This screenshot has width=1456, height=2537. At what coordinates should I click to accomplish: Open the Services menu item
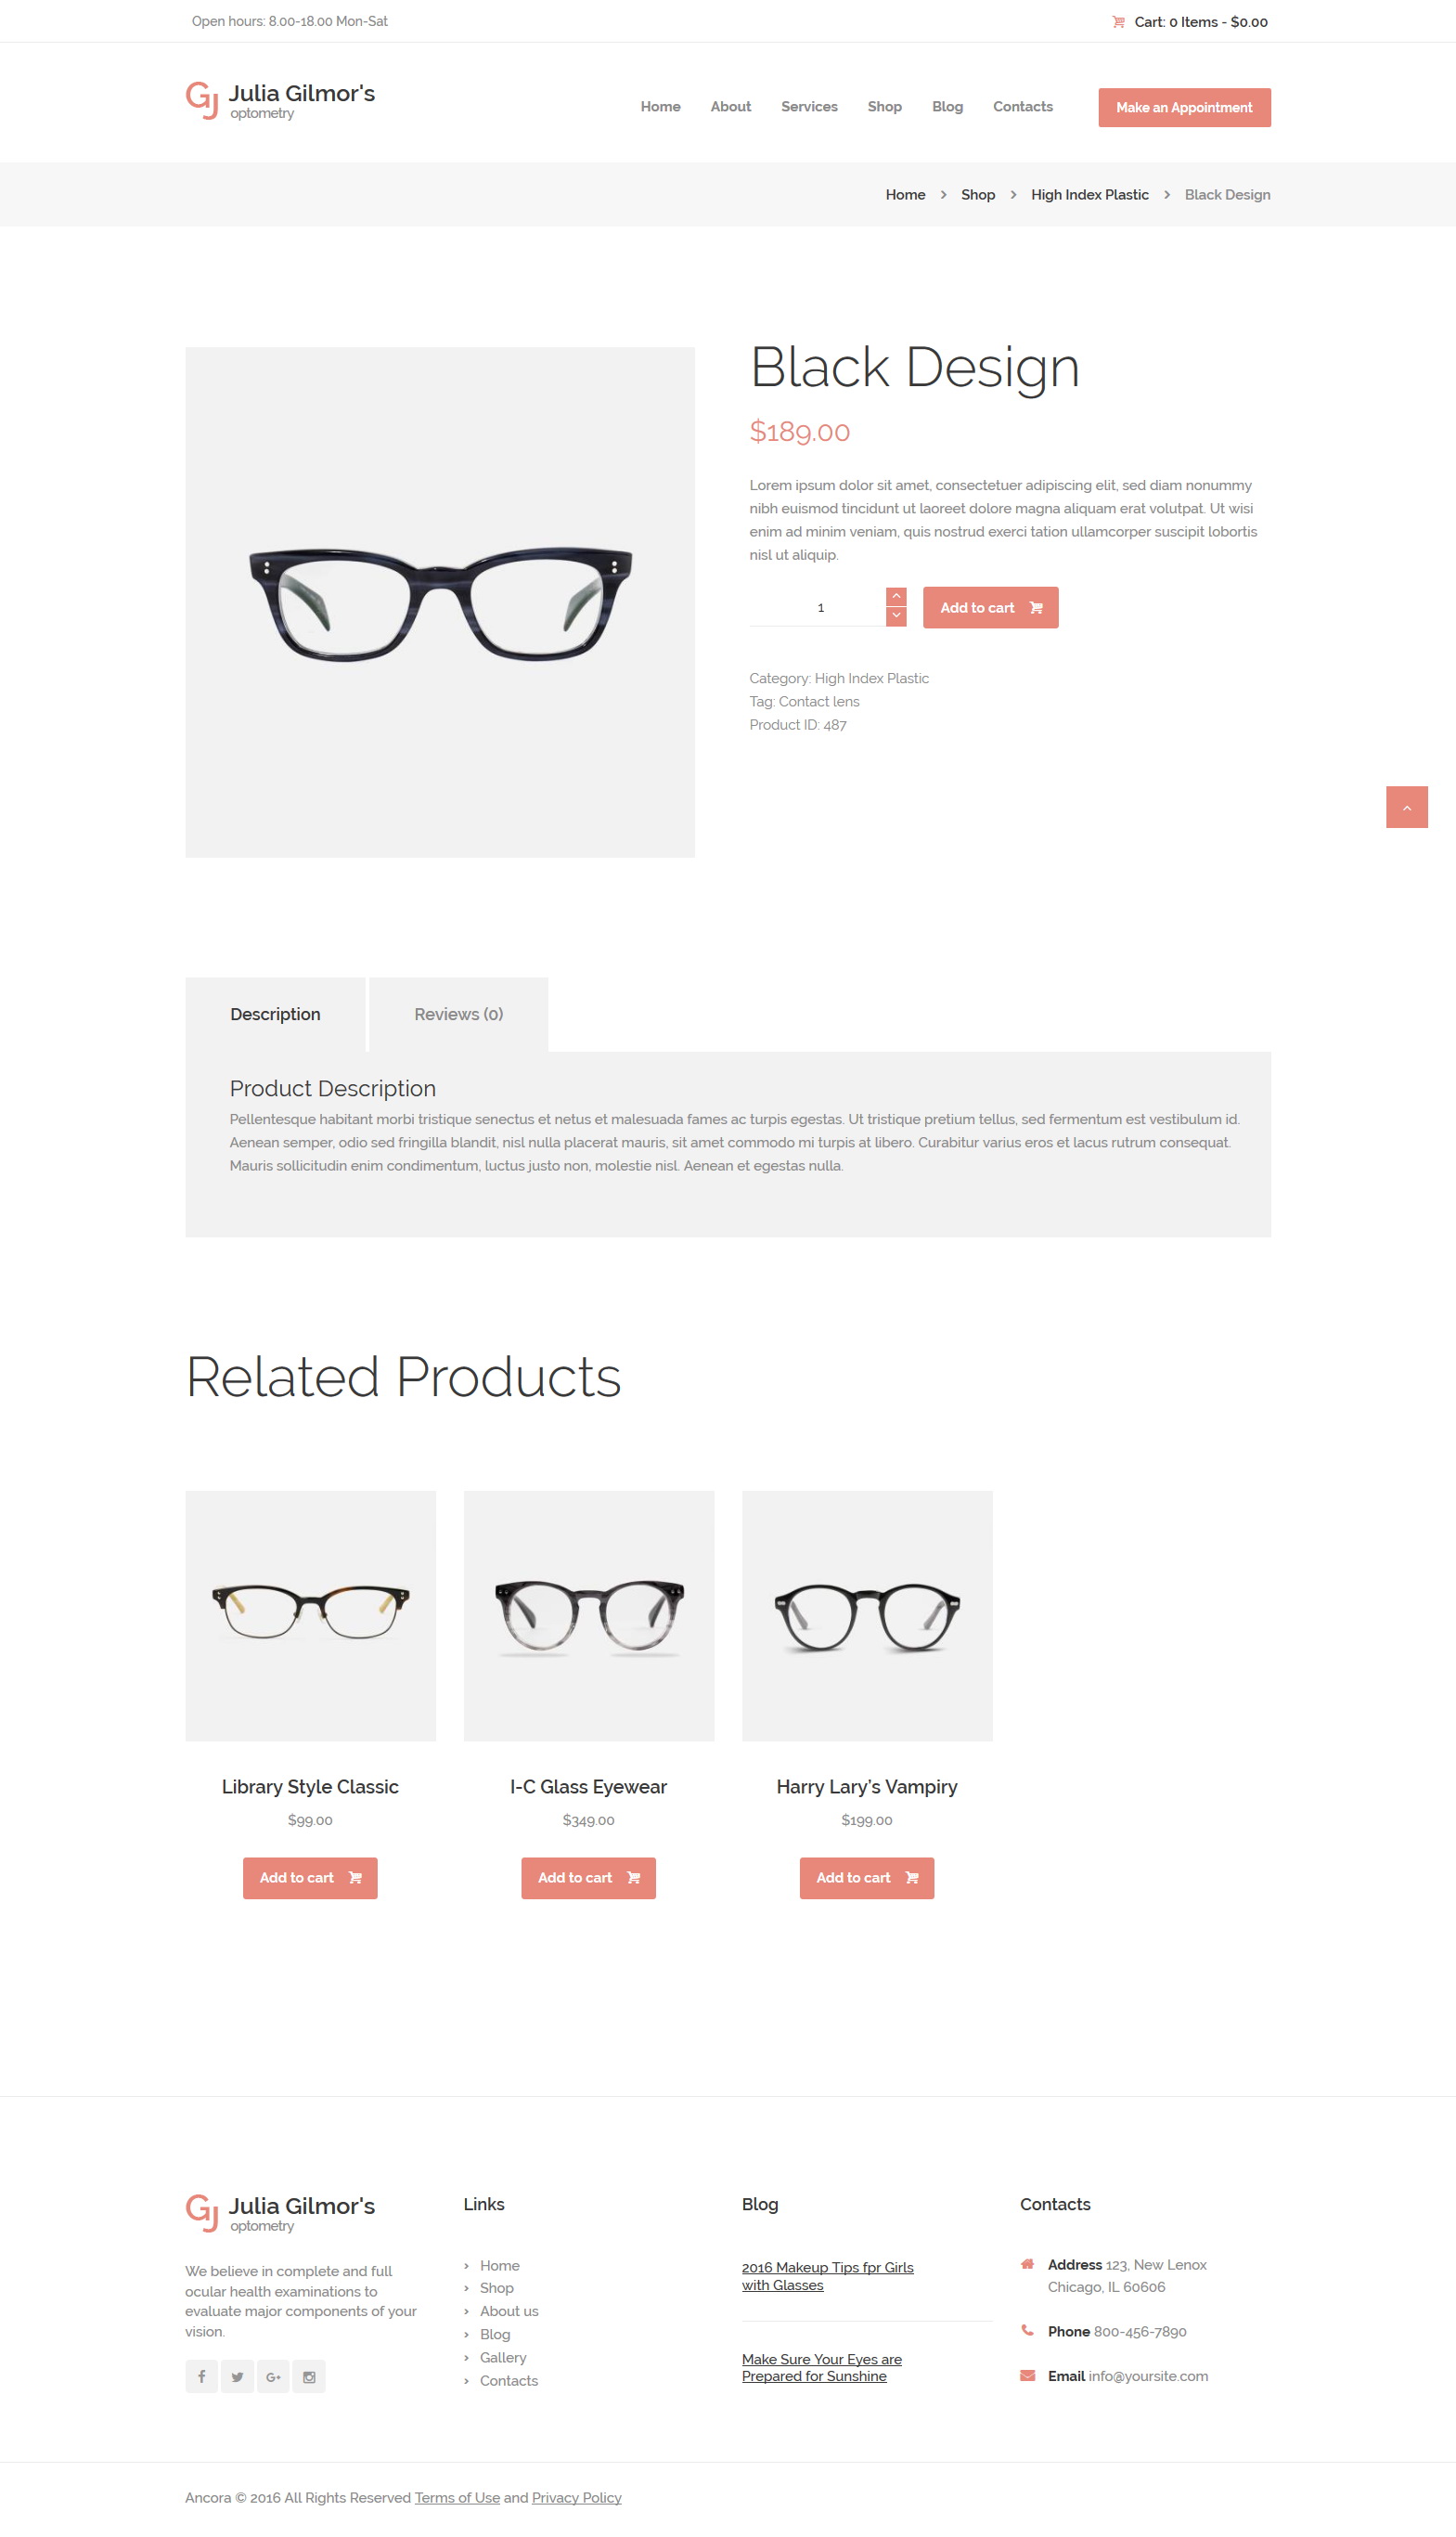click(809, 106)
